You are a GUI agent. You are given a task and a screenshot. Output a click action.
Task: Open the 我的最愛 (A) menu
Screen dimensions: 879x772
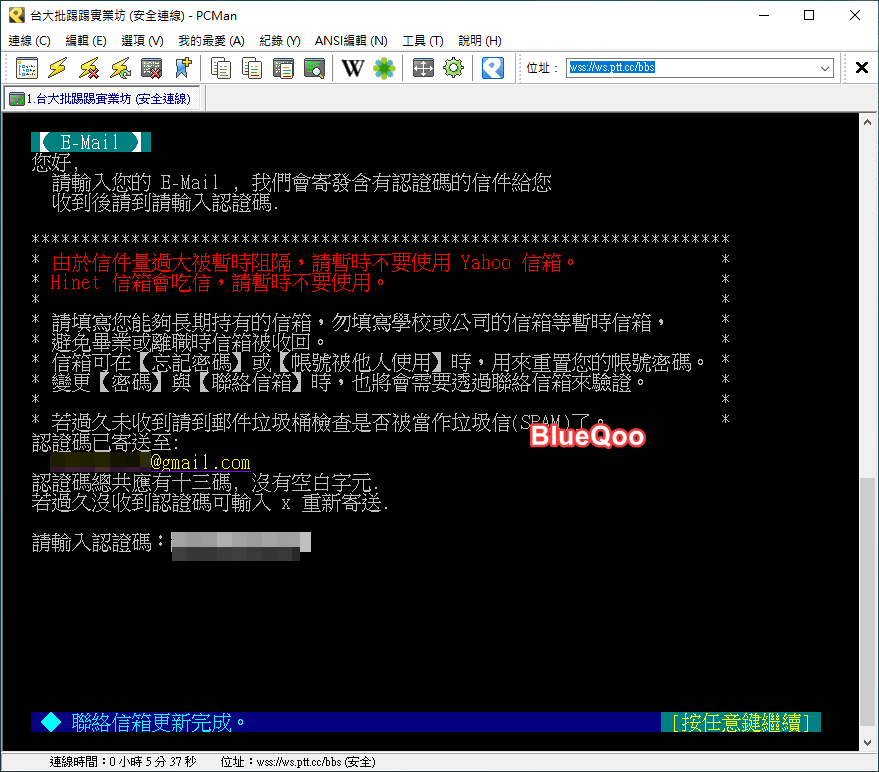click(211, 41)
